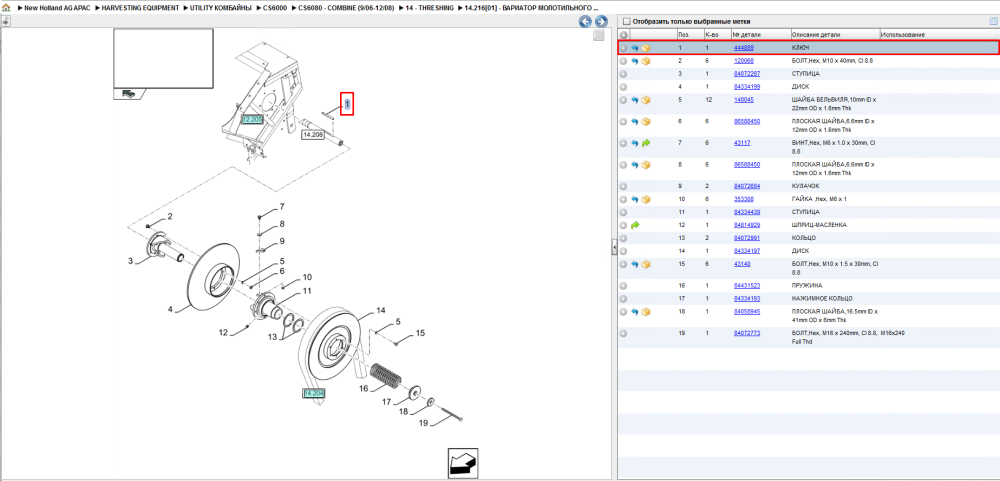This screenshot has width=1000, height=481.
Task: Click blue replacement arrow for part 84058945
Action: (635, 312)
